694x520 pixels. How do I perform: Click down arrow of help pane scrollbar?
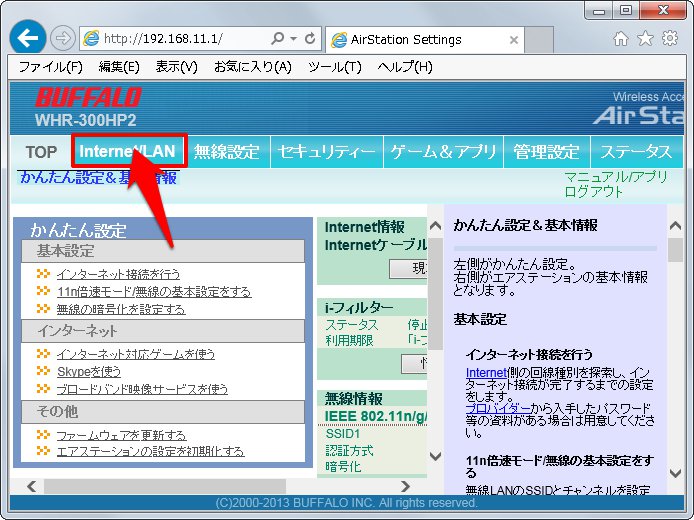(x=675, y=473)
